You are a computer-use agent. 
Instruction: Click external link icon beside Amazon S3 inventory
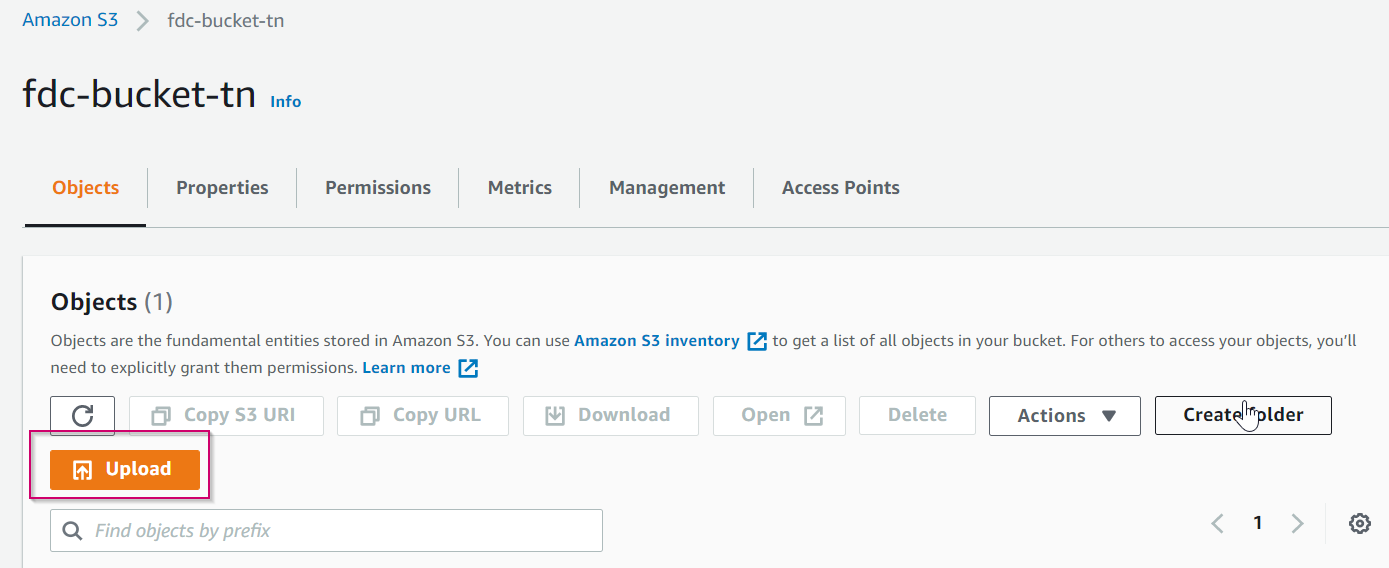tap(757, 341)
